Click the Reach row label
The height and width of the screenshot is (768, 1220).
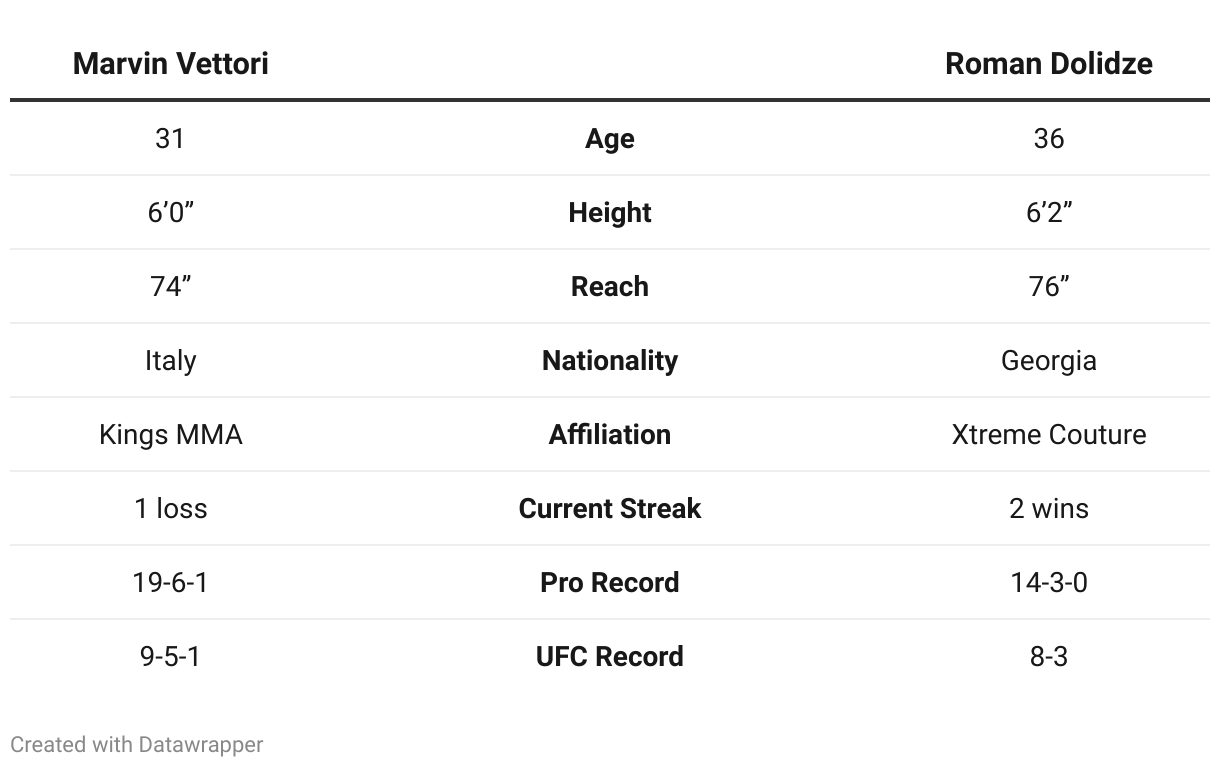pyautogui.click(x=609, y=287)
